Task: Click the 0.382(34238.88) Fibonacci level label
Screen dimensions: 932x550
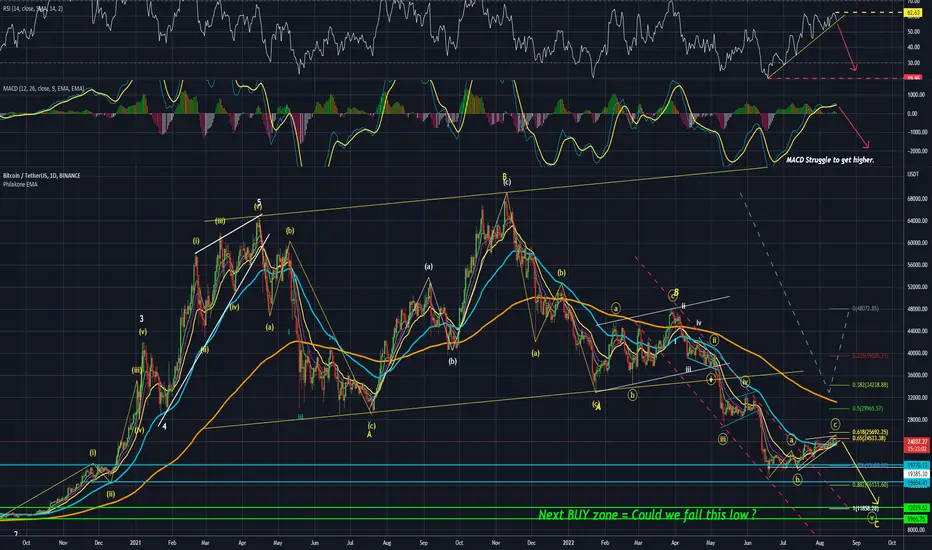Action: point(870,385)
